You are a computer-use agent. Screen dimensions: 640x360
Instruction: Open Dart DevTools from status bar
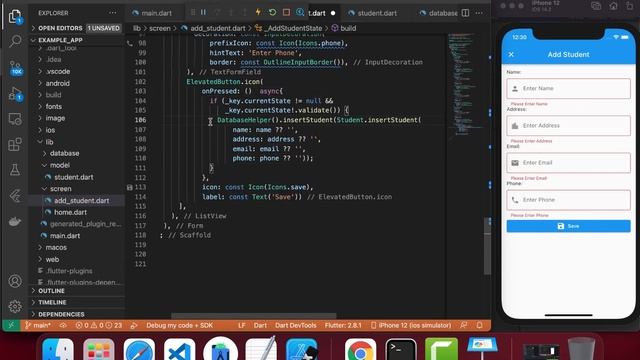point(296,325)
